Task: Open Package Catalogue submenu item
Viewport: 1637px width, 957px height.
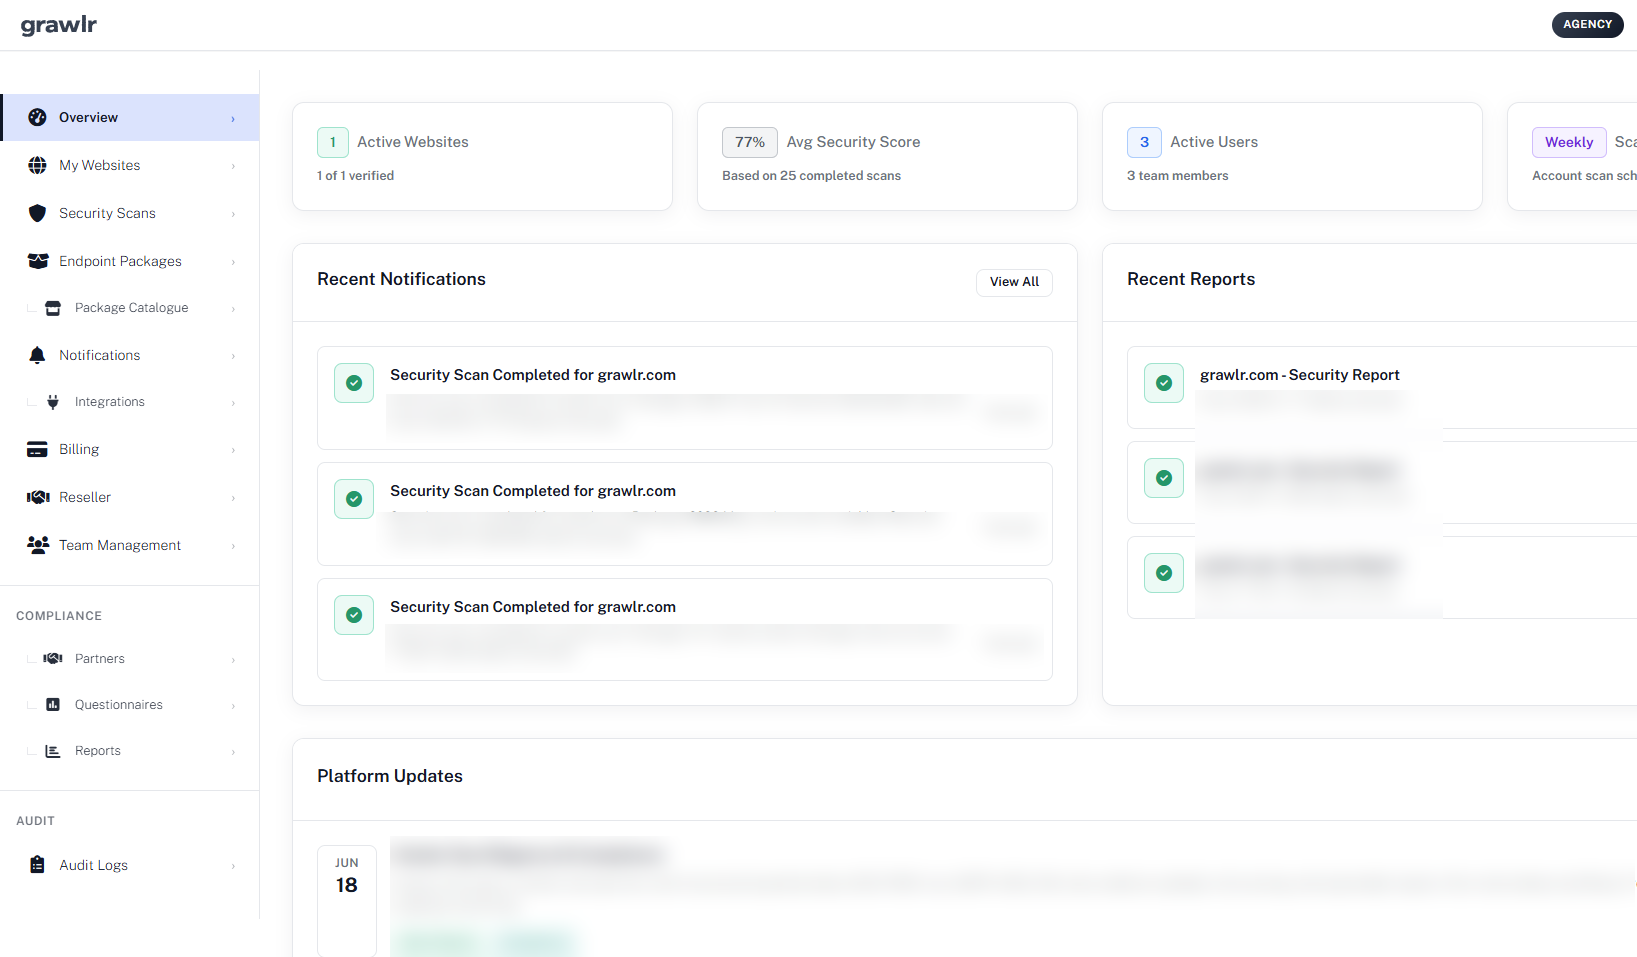Action: pos(130,308)
